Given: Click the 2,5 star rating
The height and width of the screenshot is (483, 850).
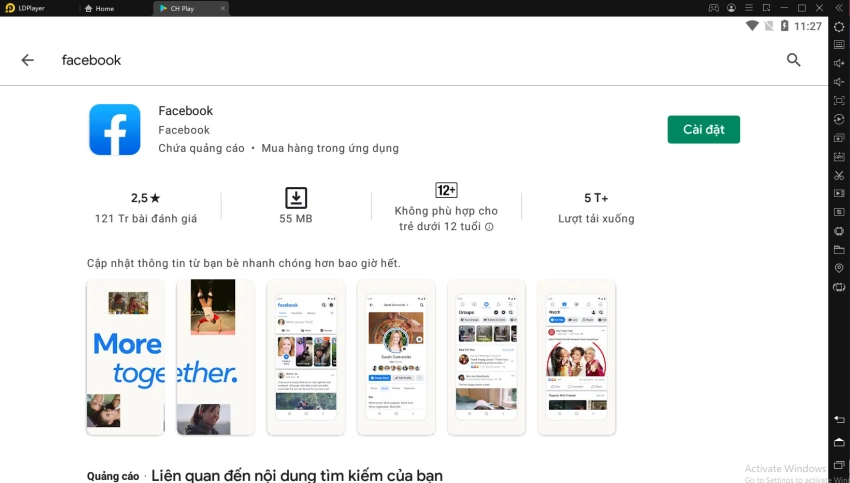Looking at the screenshot, I should click(145, 198).
